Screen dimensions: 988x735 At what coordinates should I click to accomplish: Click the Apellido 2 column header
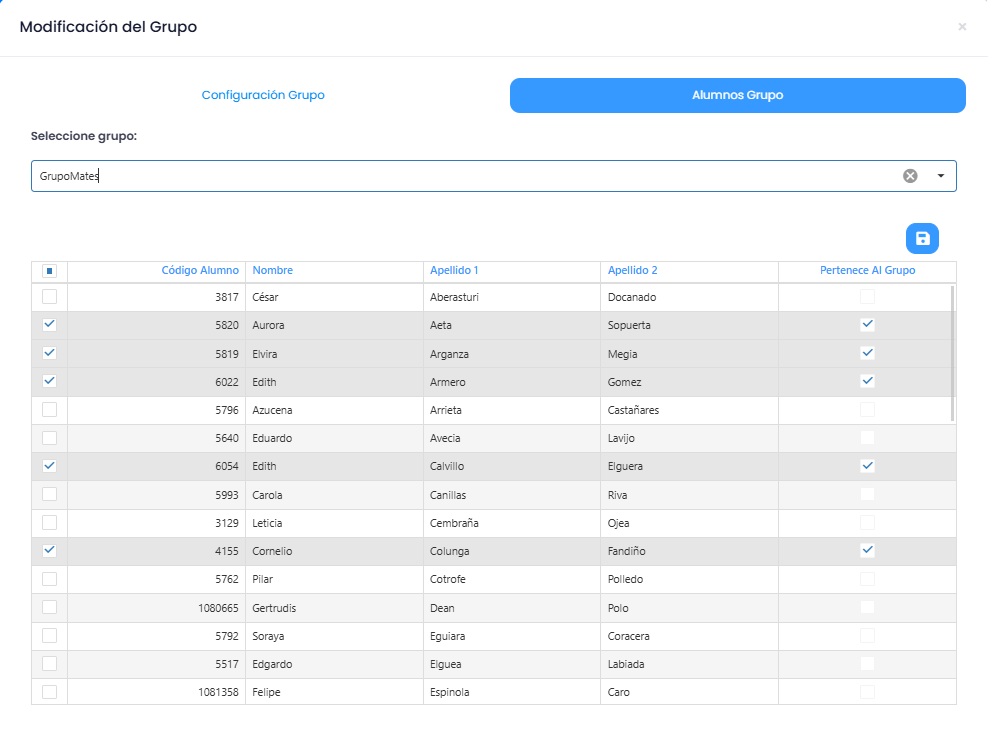pos(632,270)
